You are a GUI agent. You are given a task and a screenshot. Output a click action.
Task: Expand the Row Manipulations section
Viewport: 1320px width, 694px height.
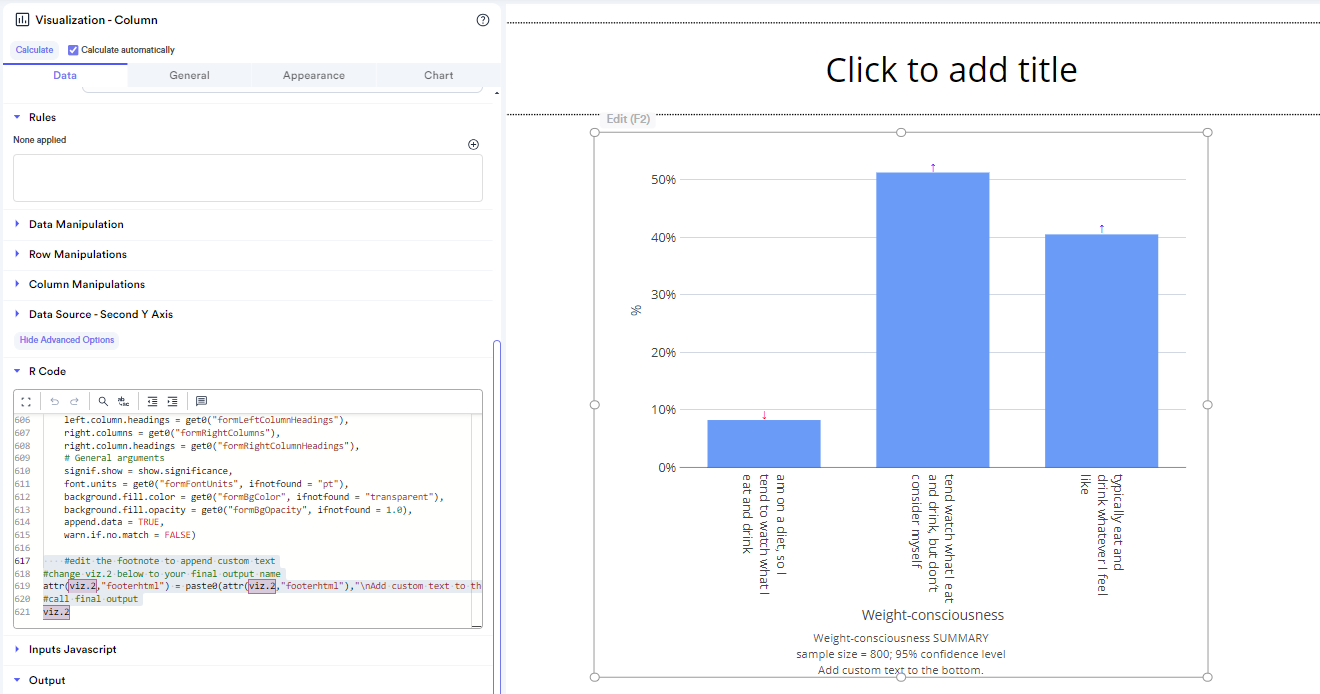pyautogui.click(x=77, y=254)
